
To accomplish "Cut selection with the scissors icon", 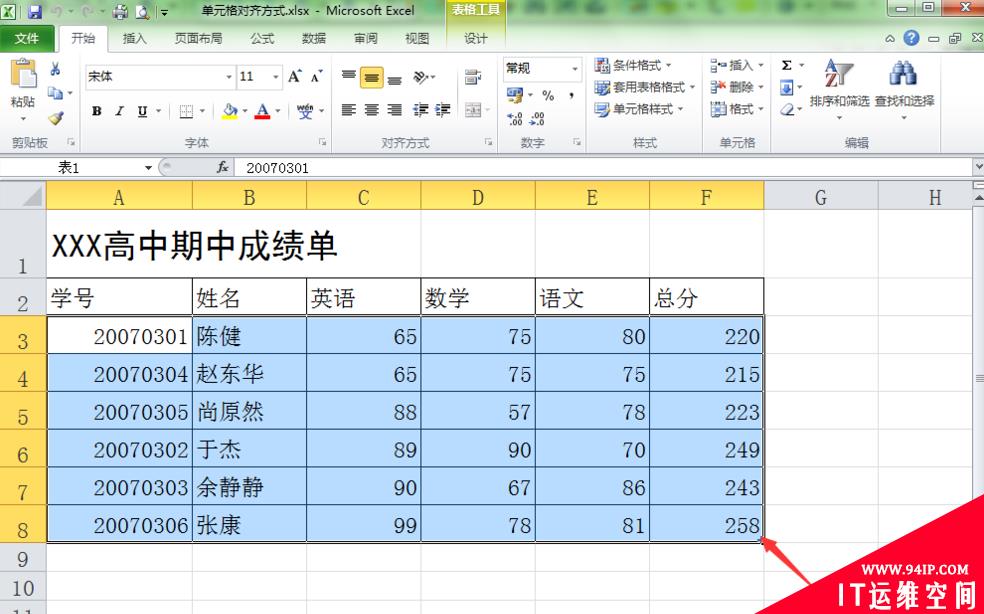I will (55, 69).
